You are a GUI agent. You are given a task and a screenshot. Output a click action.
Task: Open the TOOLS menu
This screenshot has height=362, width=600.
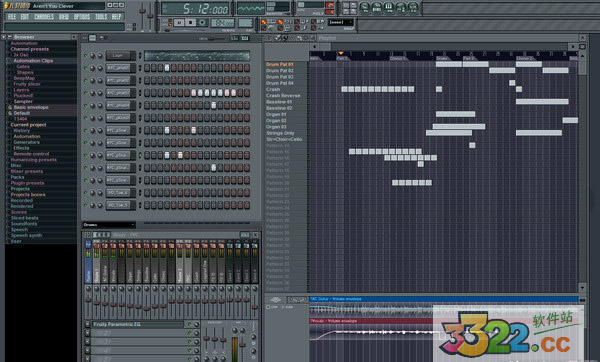coord(101,16)
